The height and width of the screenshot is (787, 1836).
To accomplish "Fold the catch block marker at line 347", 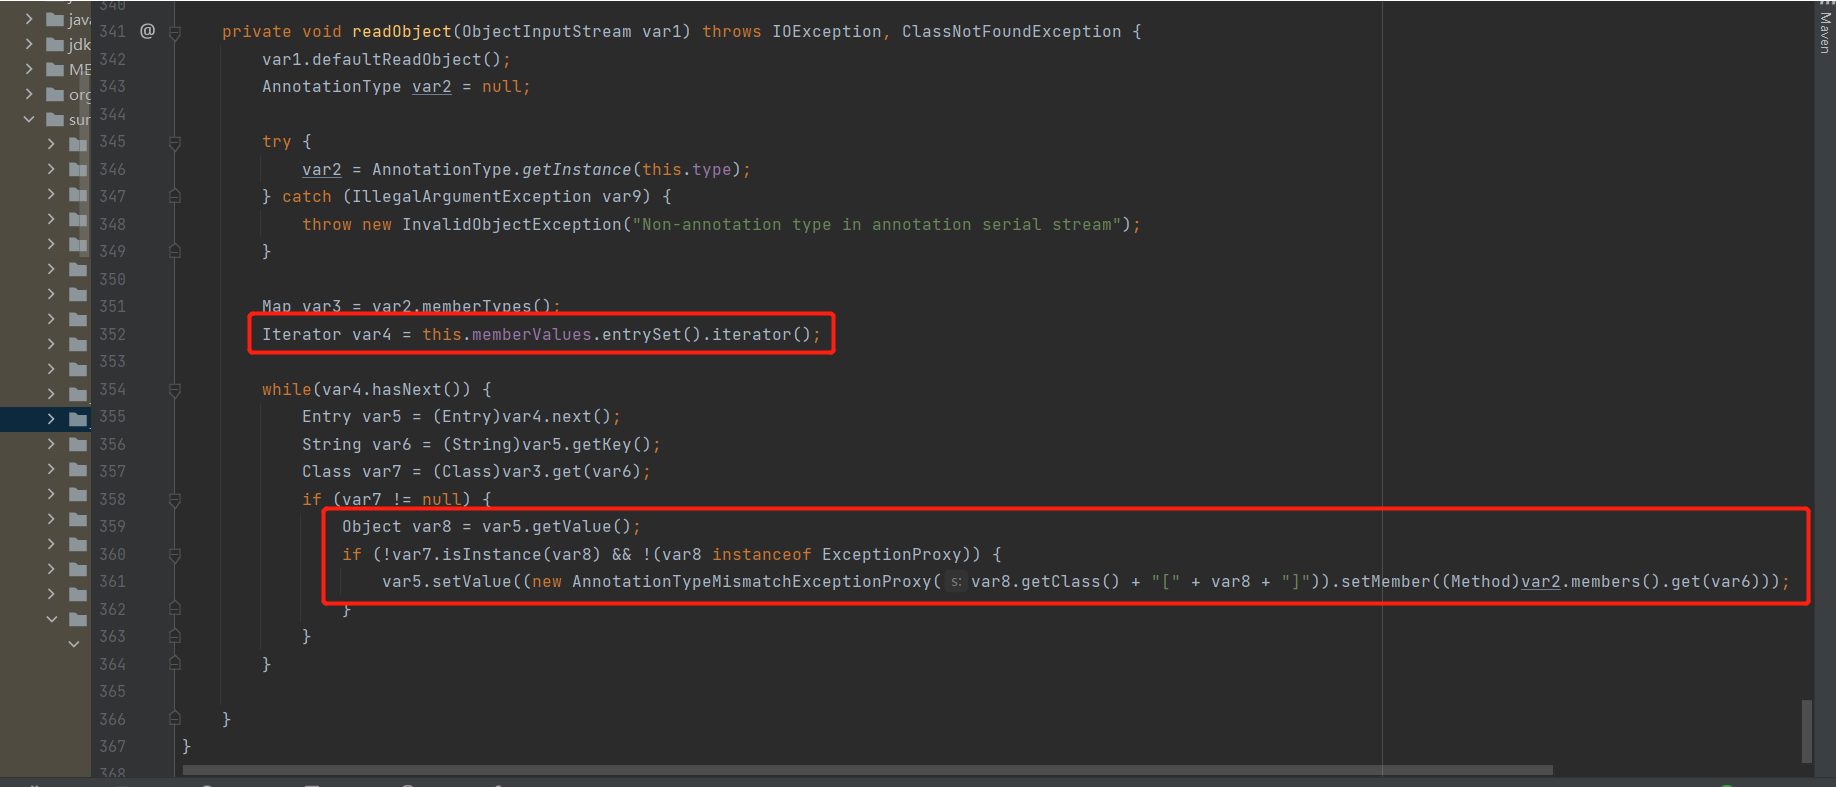I will (x=175, y=197).
